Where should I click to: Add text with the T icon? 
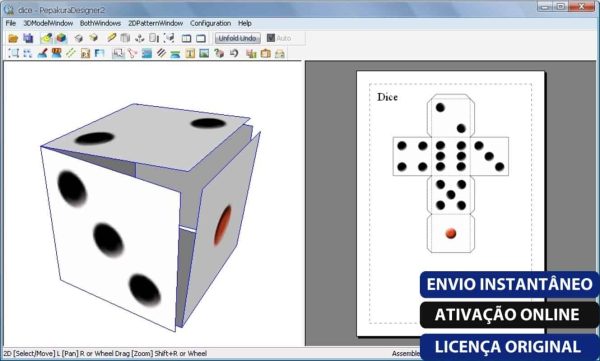tap(190, 53)
